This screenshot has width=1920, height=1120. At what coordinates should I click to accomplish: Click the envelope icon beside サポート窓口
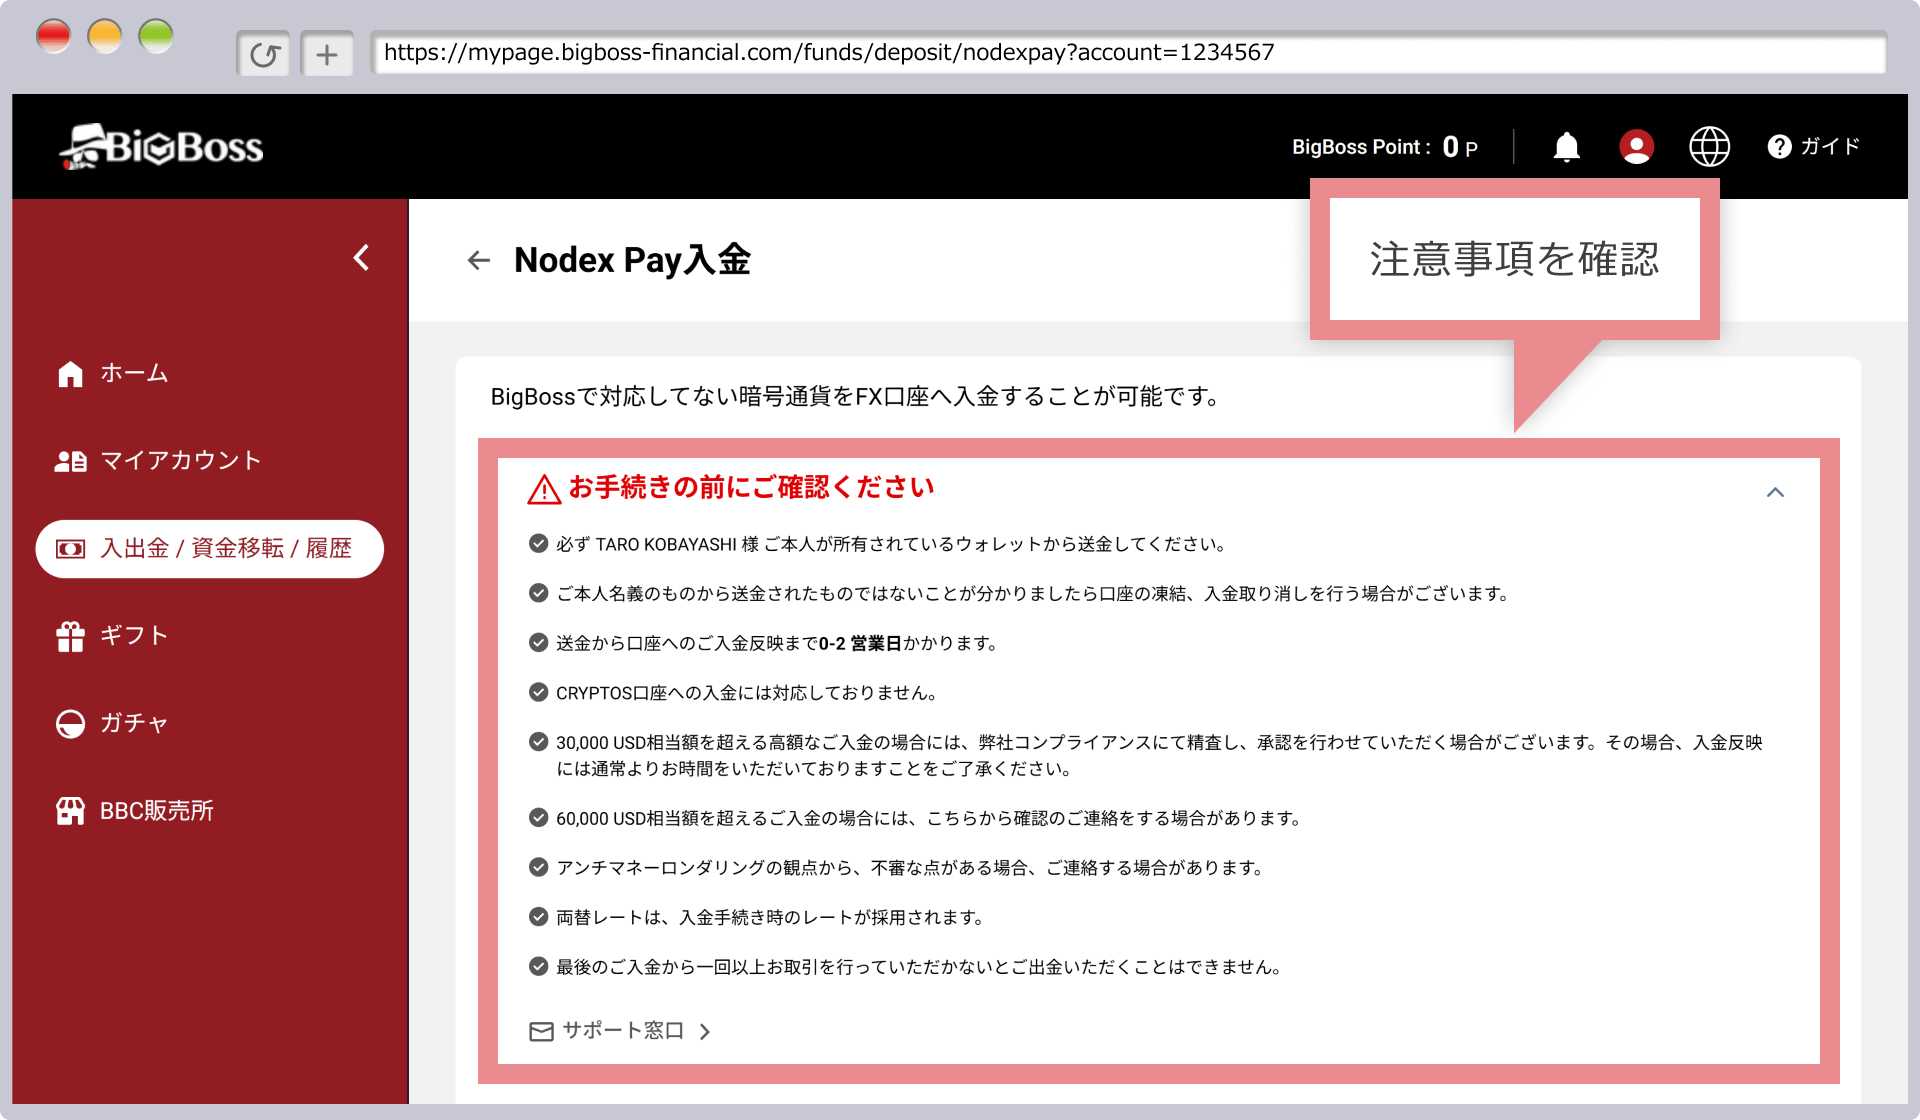[541, 1032]
